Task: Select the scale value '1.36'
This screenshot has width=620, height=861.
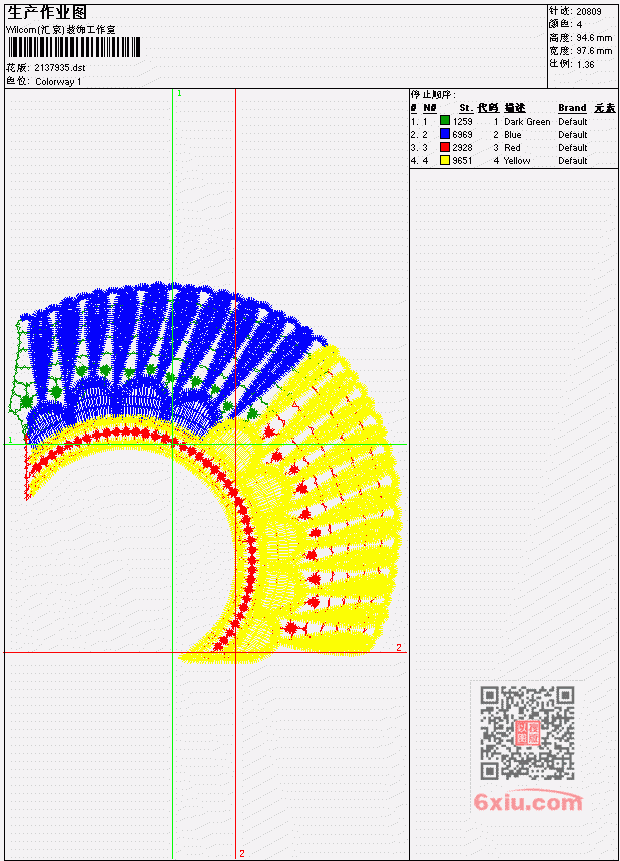Action: click(x=585, y=64)
